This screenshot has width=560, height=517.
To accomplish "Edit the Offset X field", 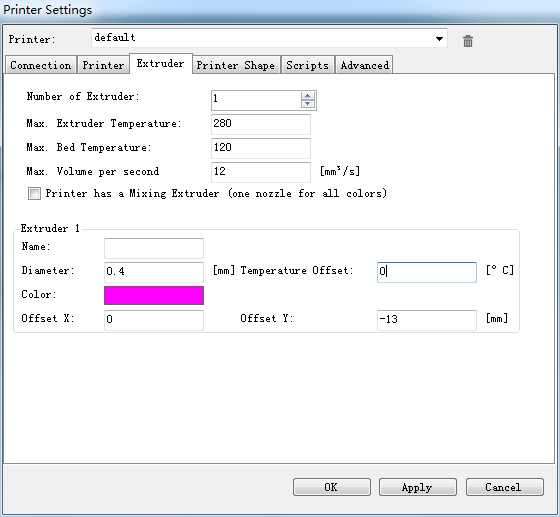I will [154, 320].
